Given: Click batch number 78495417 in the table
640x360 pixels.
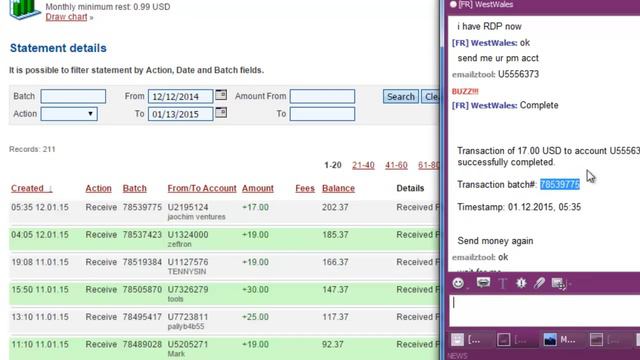Looking at the screenshot, I should click(142, 317).
